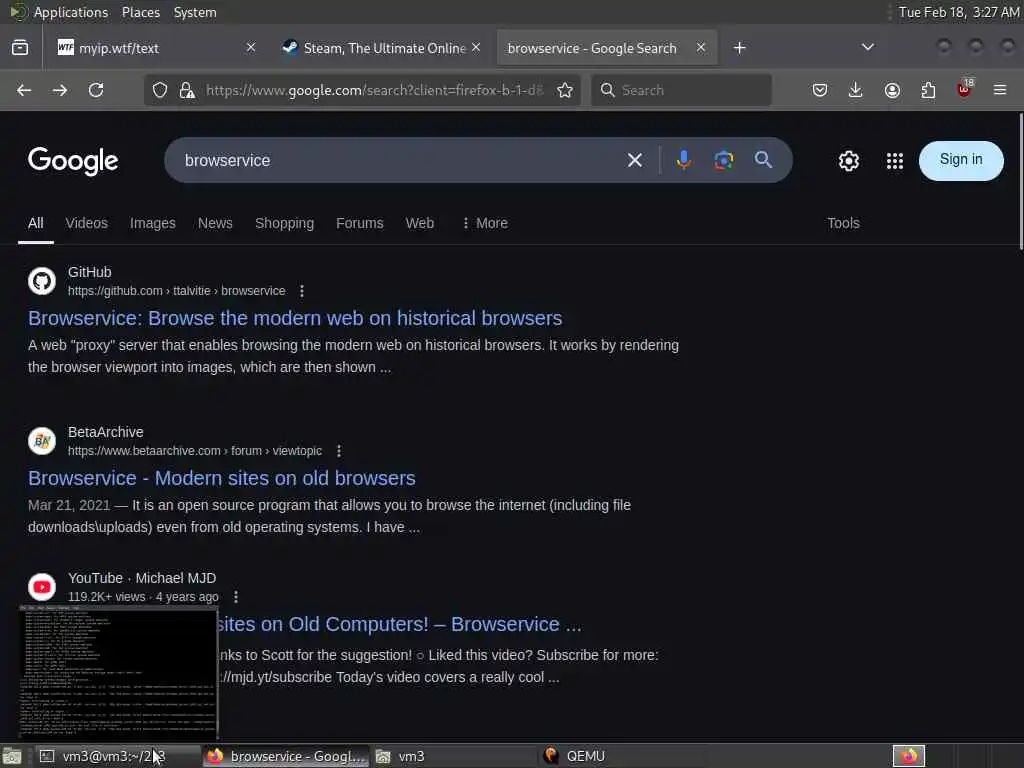1024x768 pixels.
Task: Select the Videos search filter
Action: click(x=86, y=223)
